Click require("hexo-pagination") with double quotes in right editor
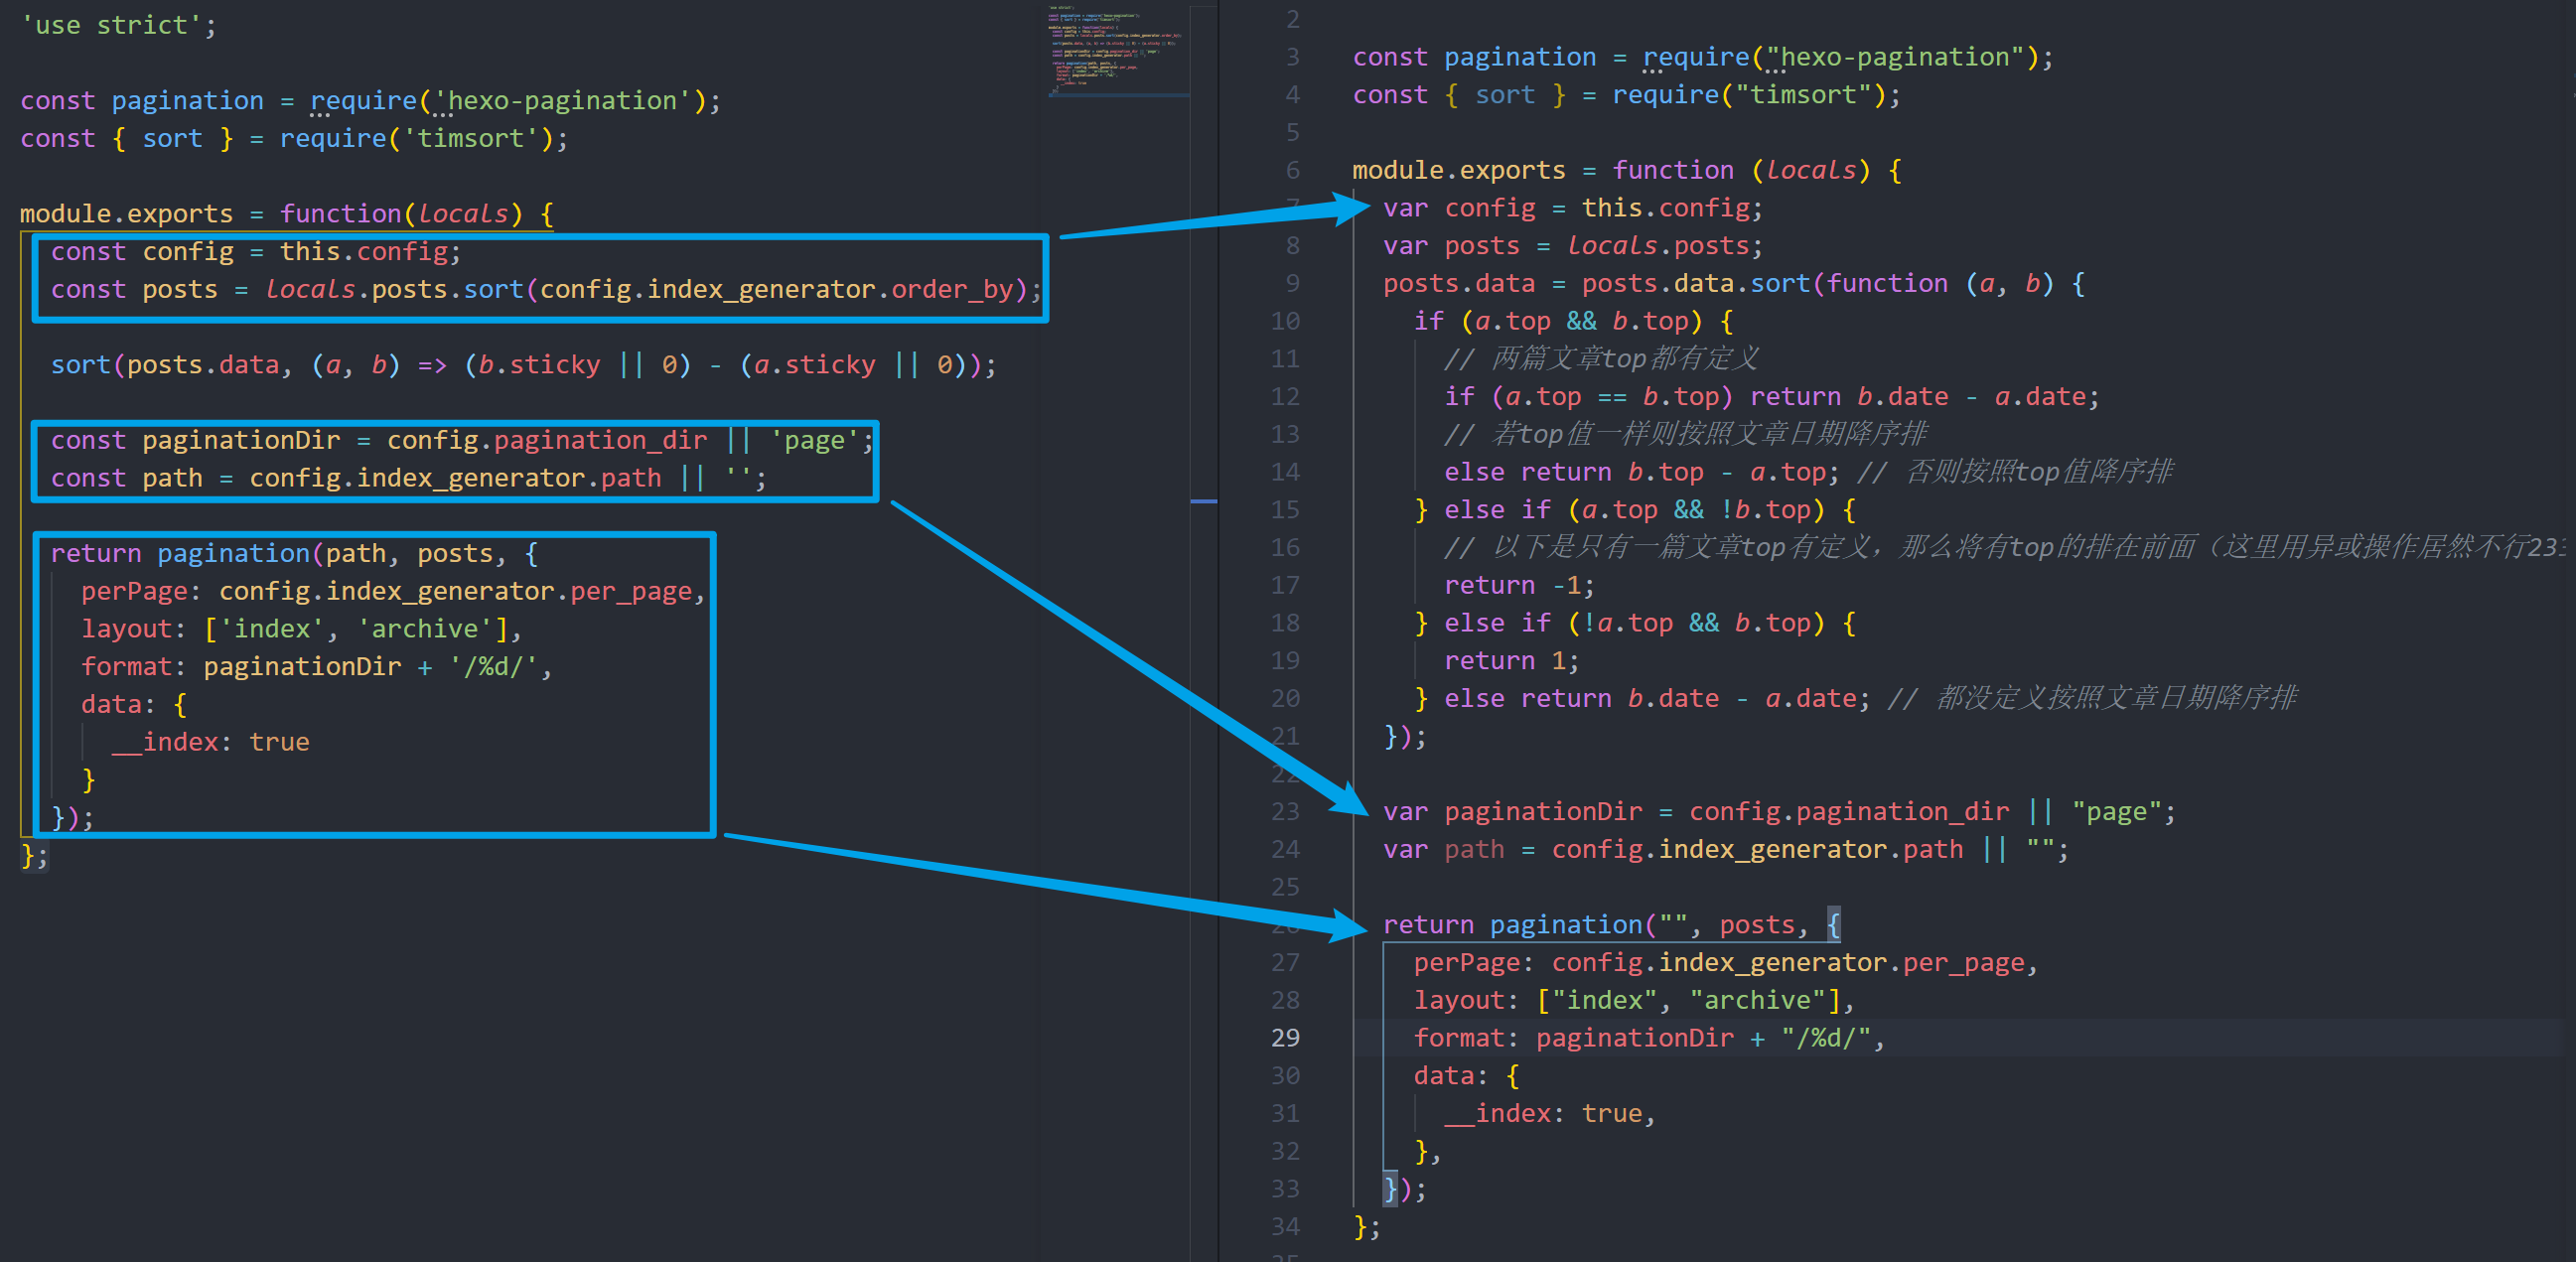The image size is (2576, 1262). click(1840, 58)
